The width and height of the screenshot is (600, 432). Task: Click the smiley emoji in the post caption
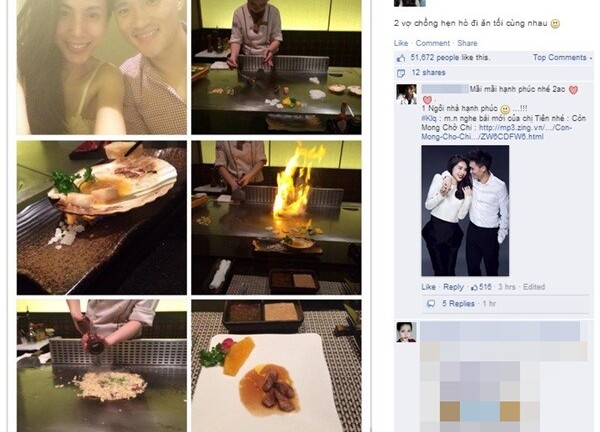pos(555,24)
